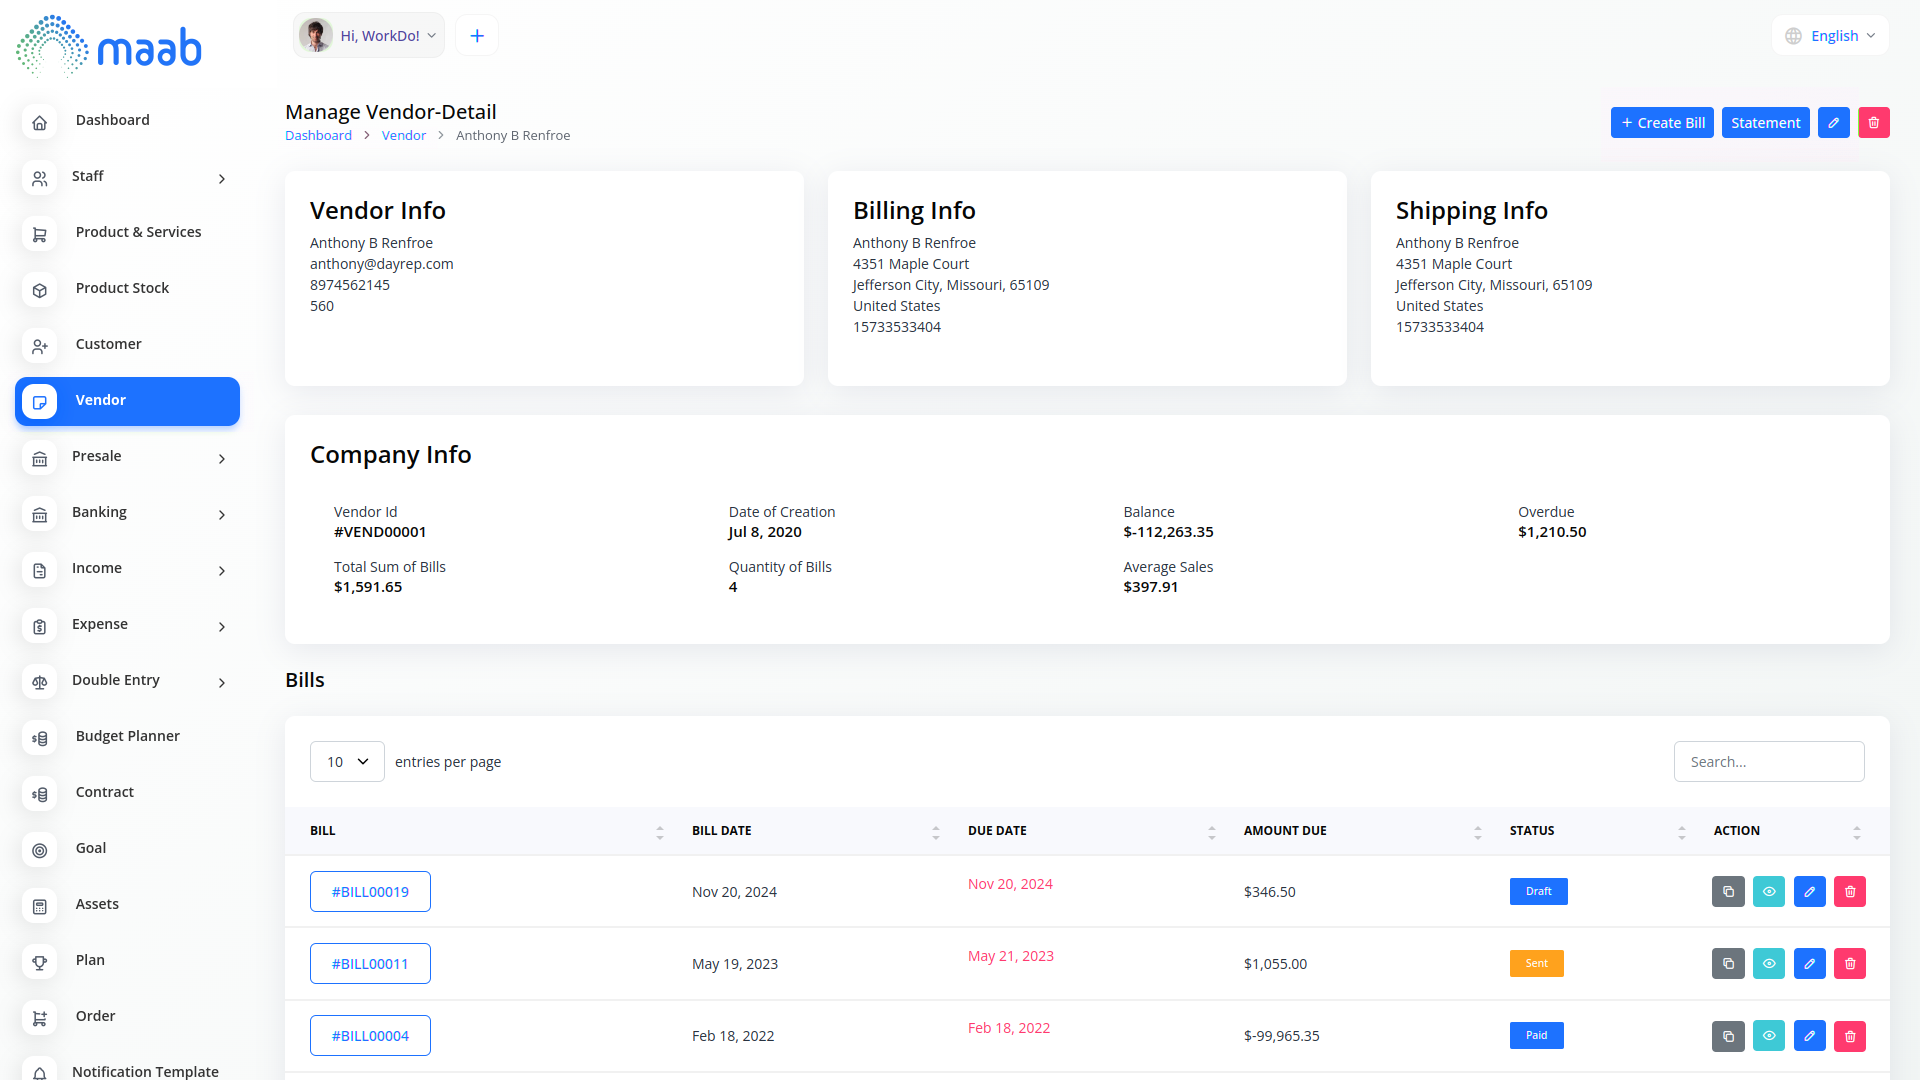This screenshot has height=1080, width=1920.
Task: Show bill #BILL00011 with eye icon
Action: click(1768, 964)
